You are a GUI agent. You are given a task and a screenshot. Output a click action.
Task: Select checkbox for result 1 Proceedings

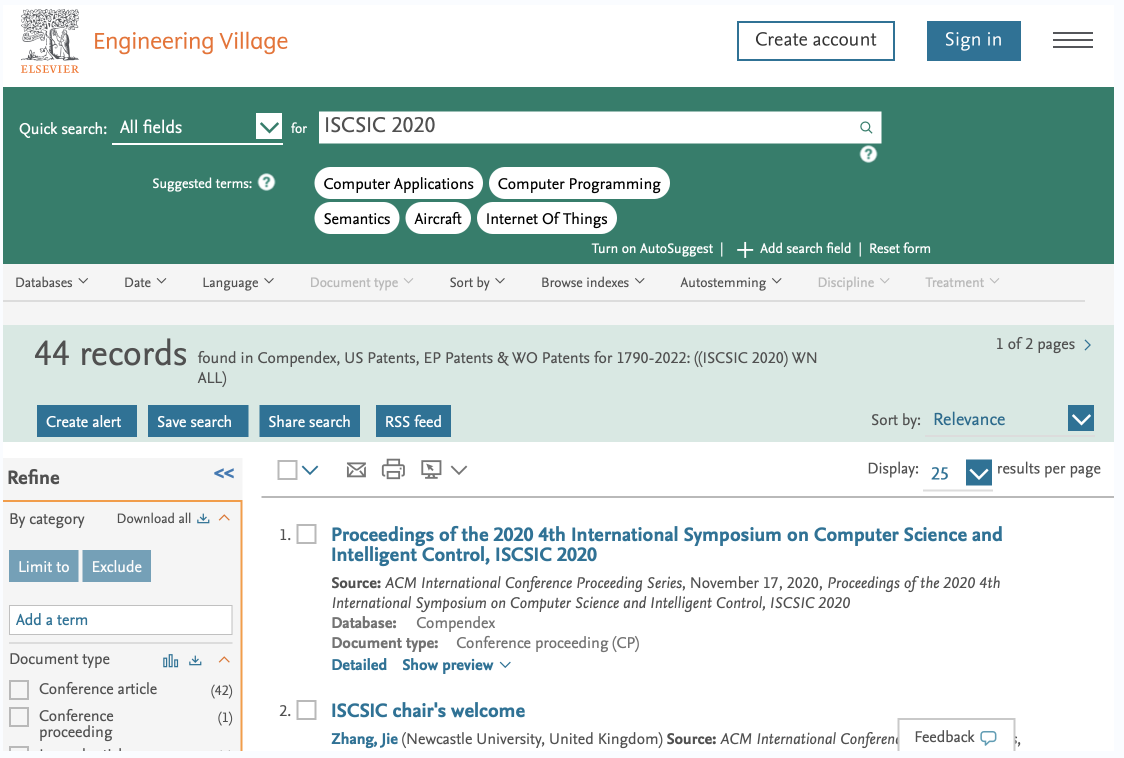tap(307, 534)
